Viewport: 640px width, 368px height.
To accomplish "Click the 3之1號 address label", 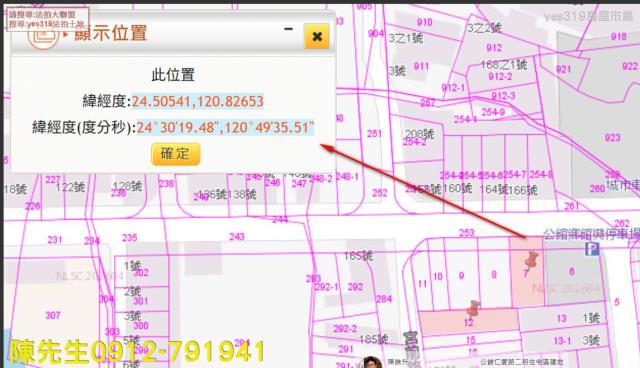I will [406, 38].
